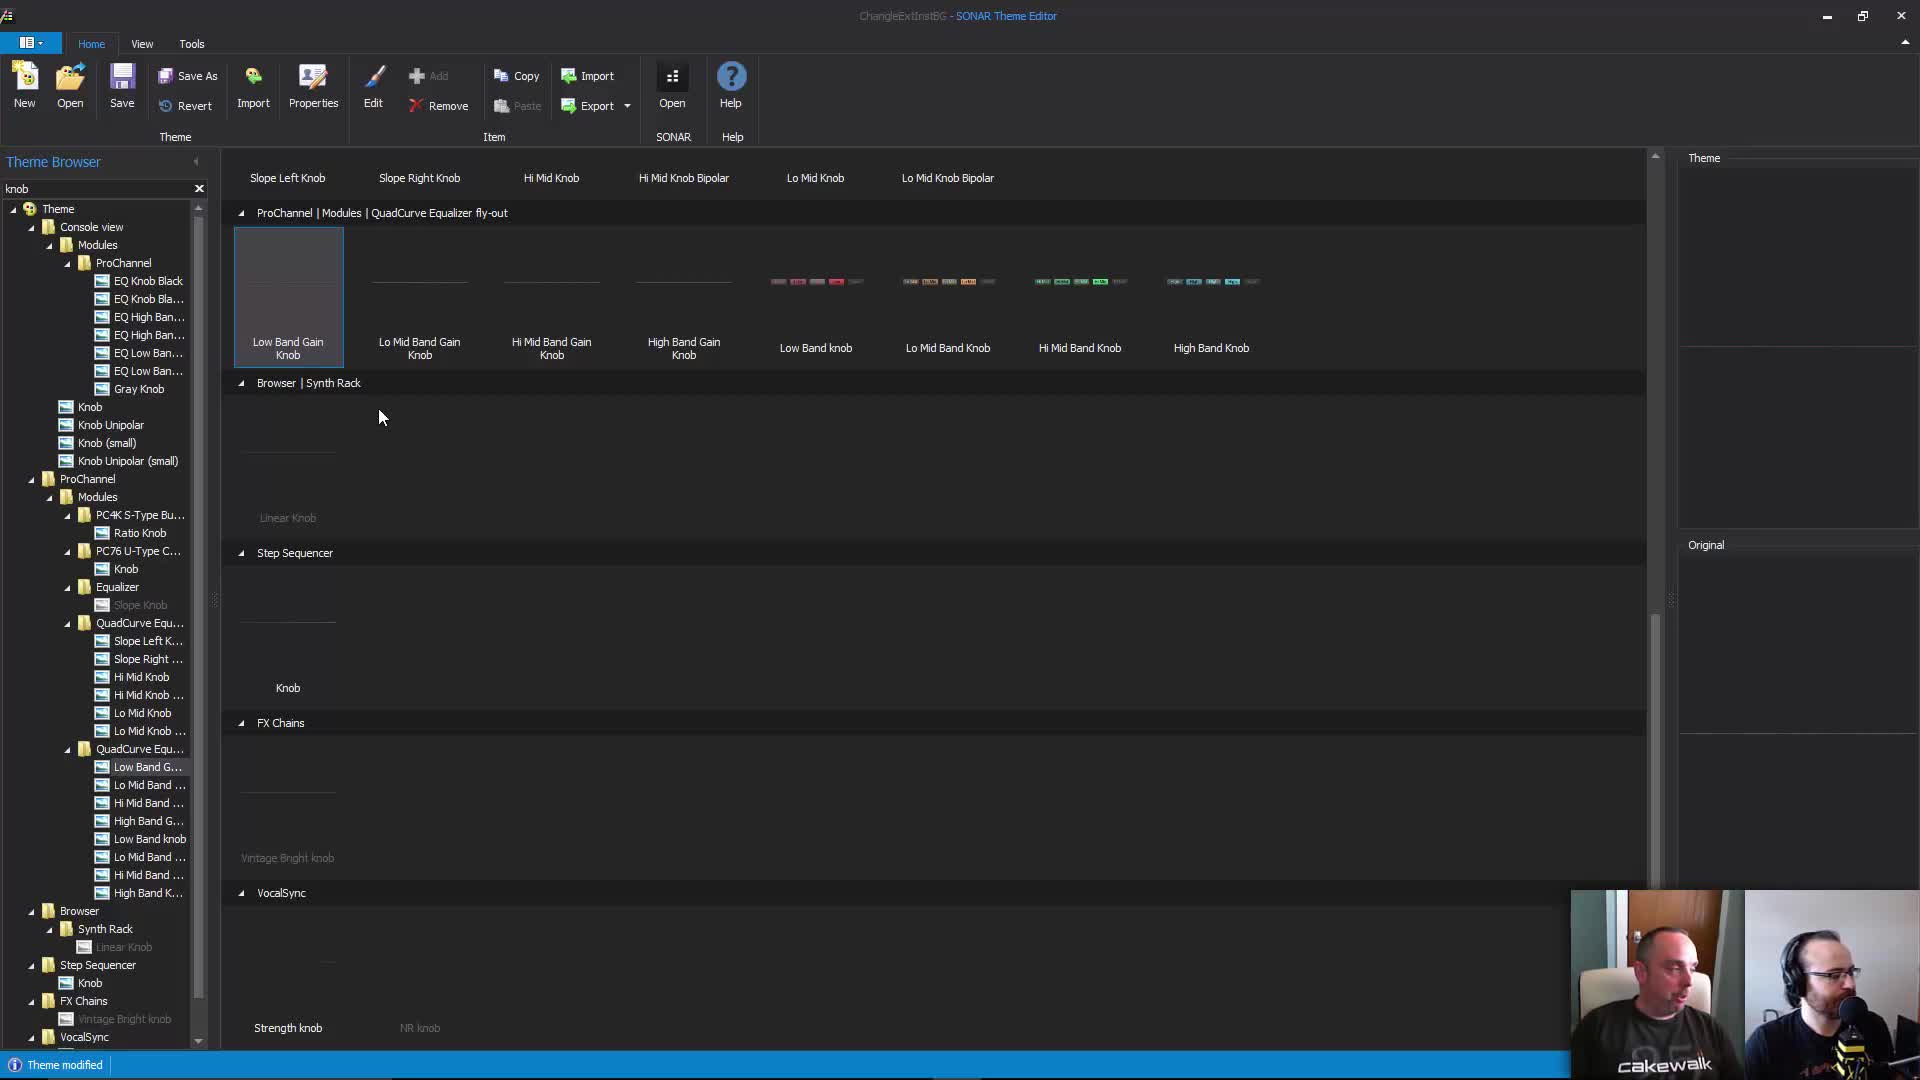Click the palette Import theme icon
The height and width of the screenshot is (1080, 1920).
pyautogui.click(x=253, y=78)
